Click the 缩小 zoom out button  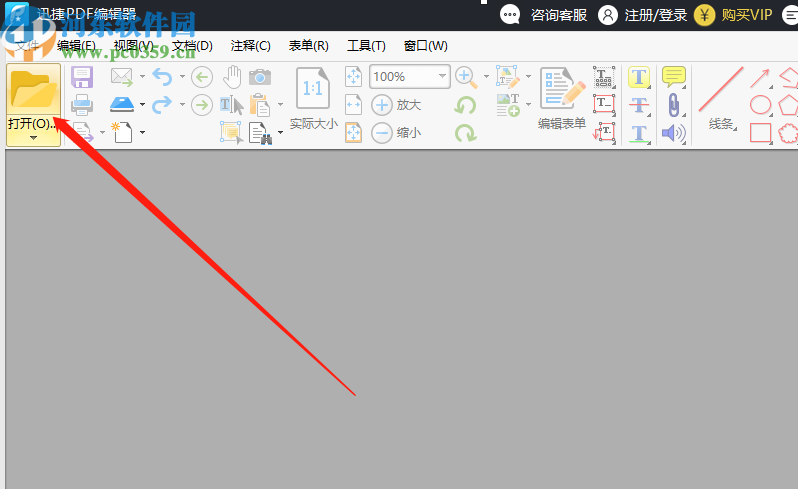(x=396, y=133)
